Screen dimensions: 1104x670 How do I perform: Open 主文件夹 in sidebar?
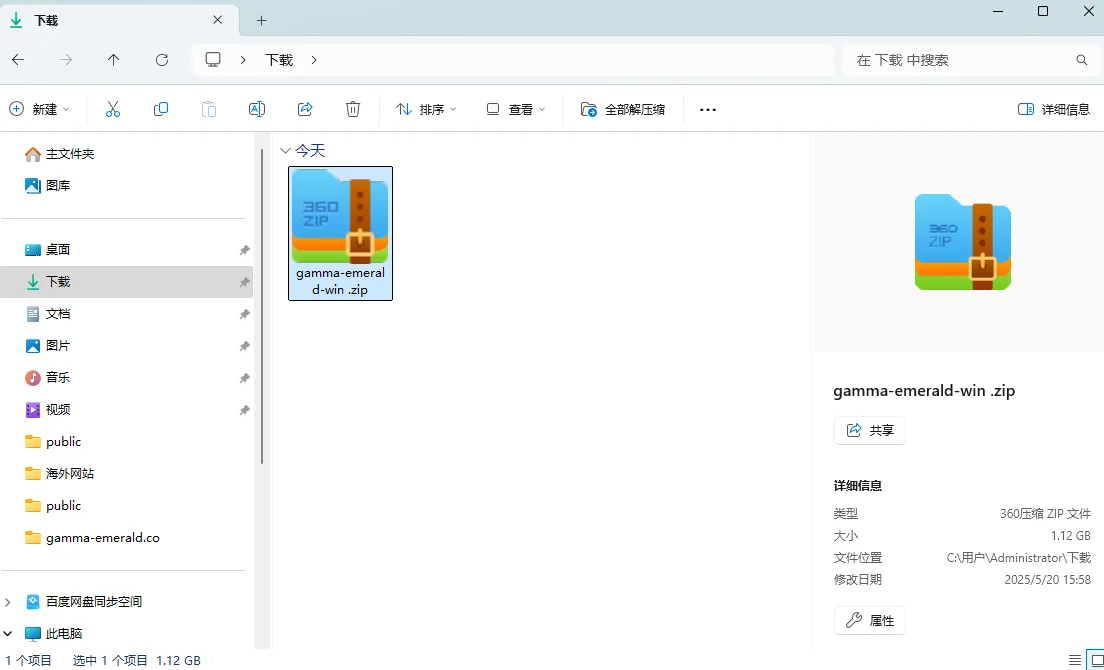pyautogui.click(x=59, y=153)
